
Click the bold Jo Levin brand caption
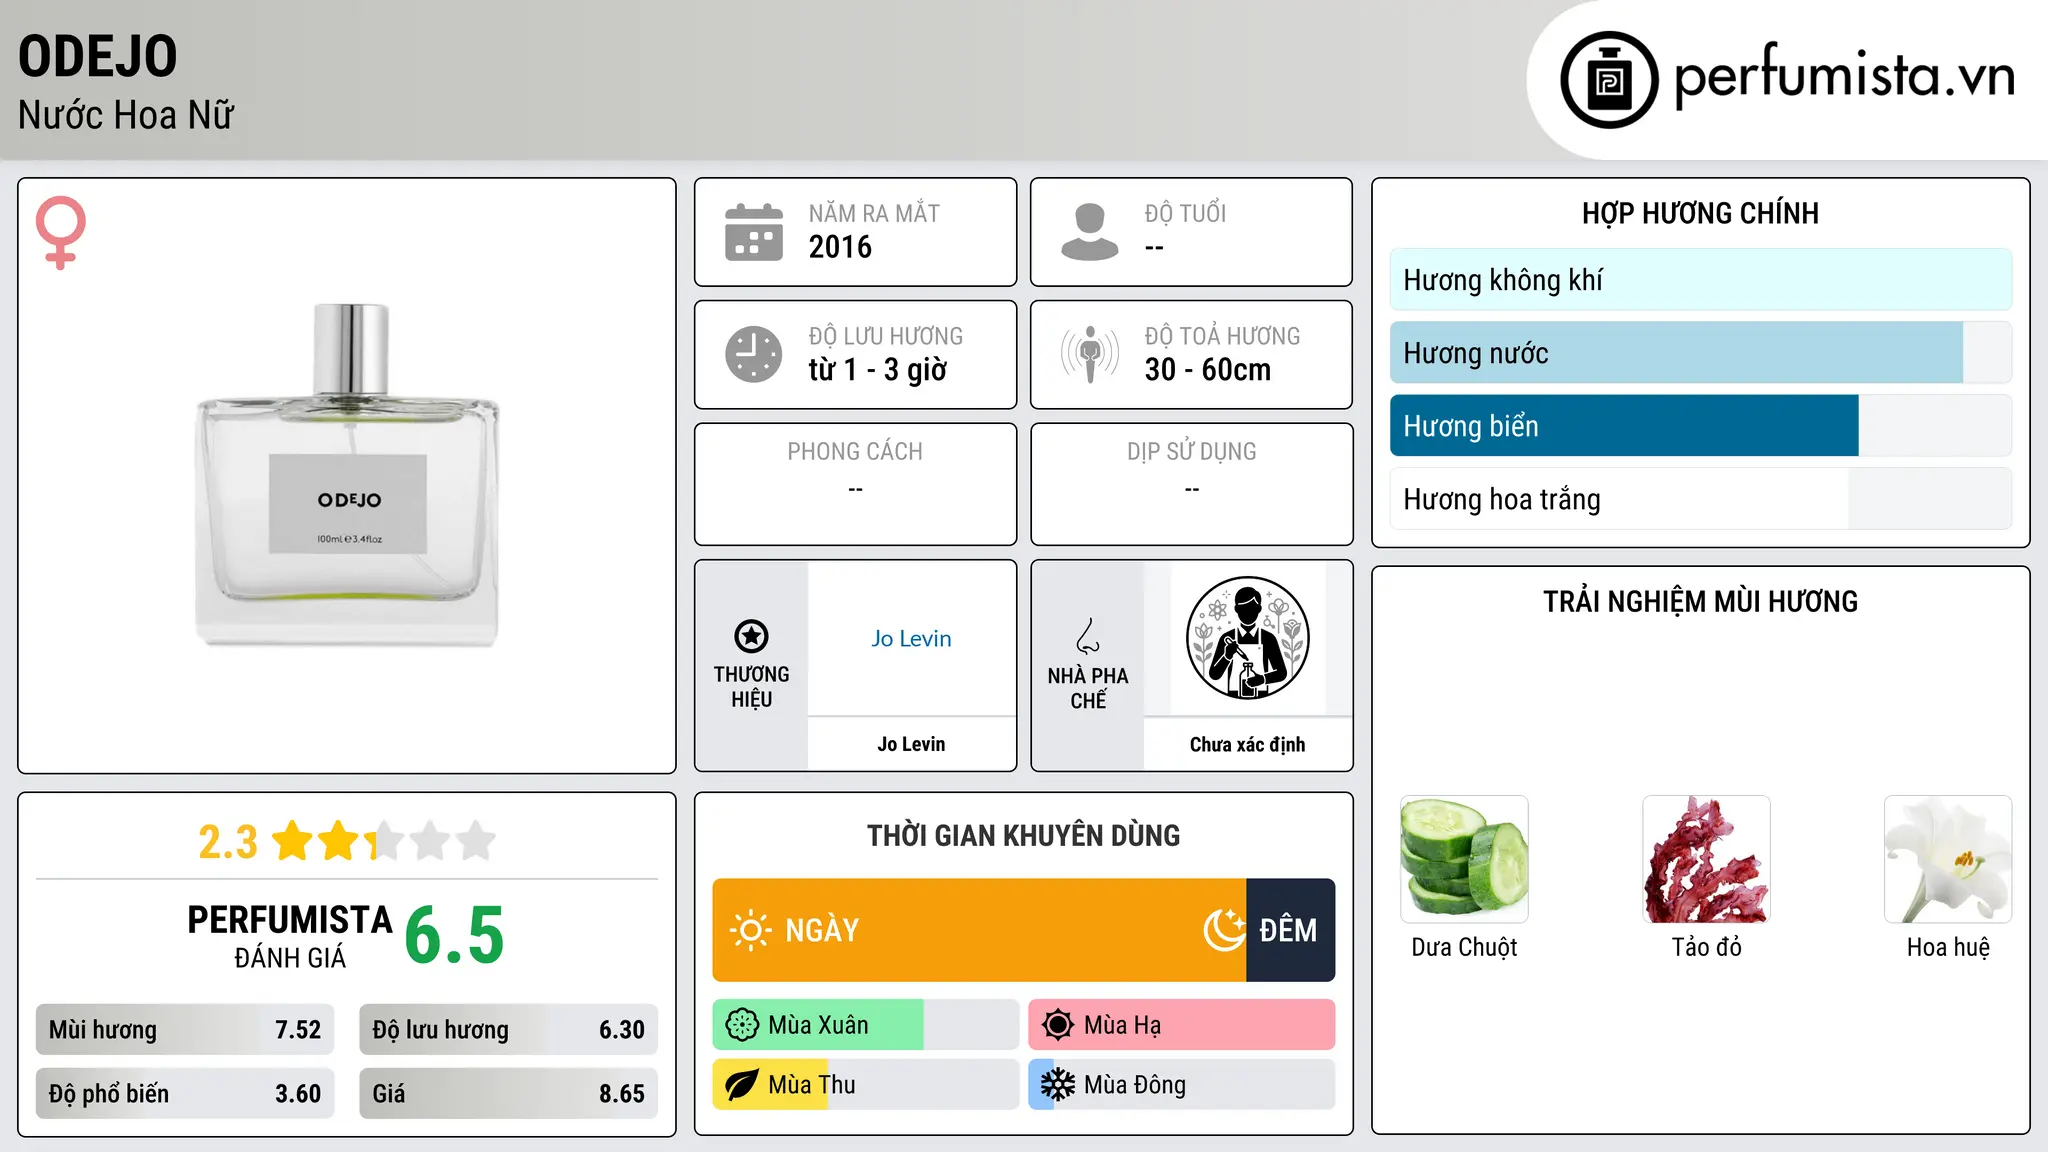click(911, 744)
